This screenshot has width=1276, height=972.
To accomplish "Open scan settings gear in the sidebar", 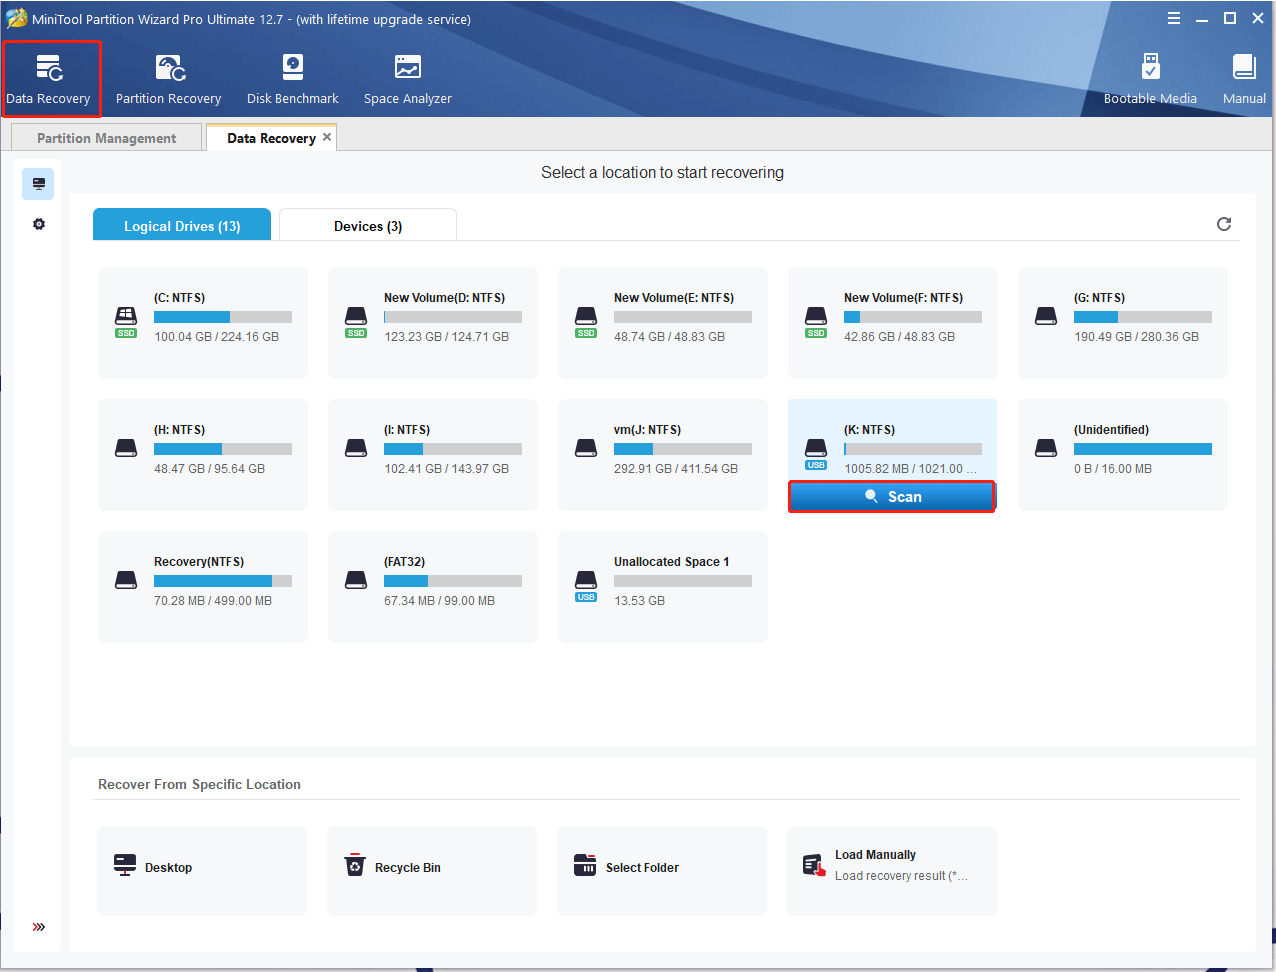I will 39,224.
